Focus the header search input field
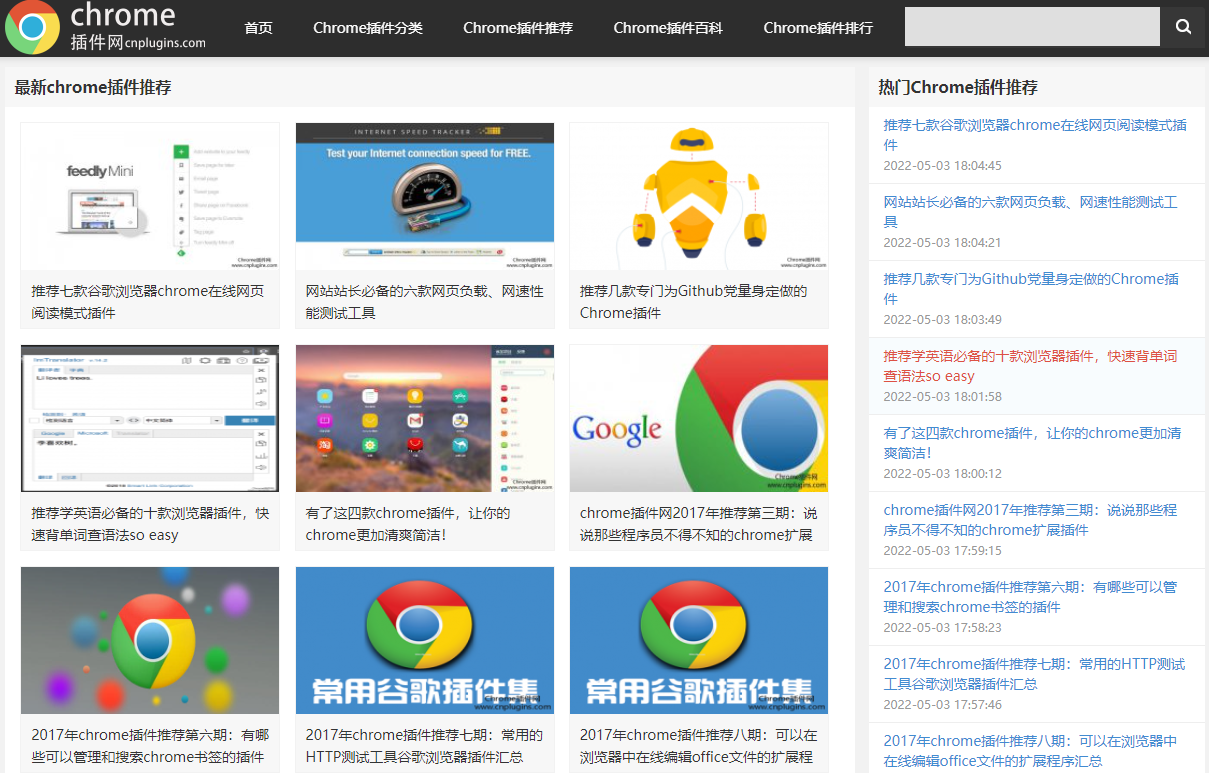 point(1032,27)
